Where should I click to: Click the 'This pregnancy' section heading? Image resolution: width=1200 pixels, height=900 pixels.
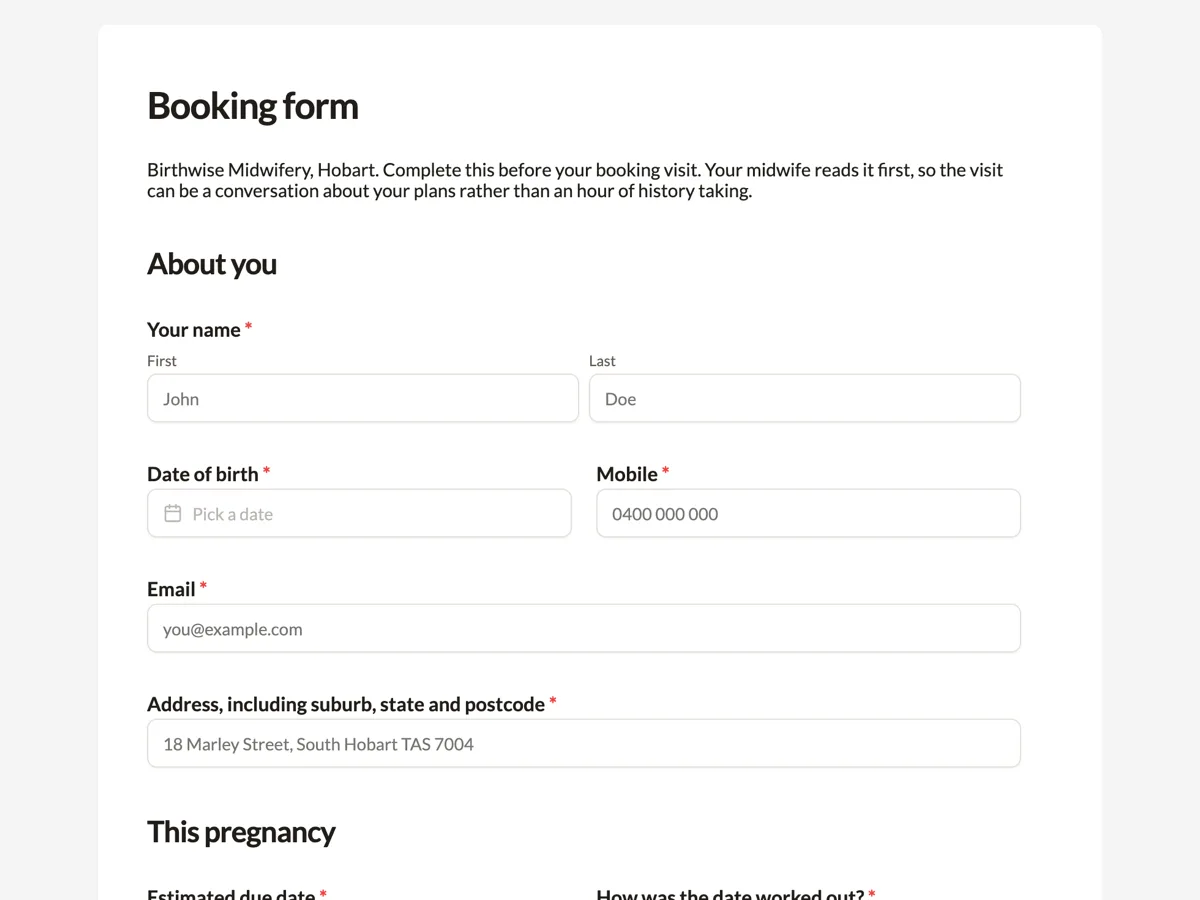coord(241,832)
